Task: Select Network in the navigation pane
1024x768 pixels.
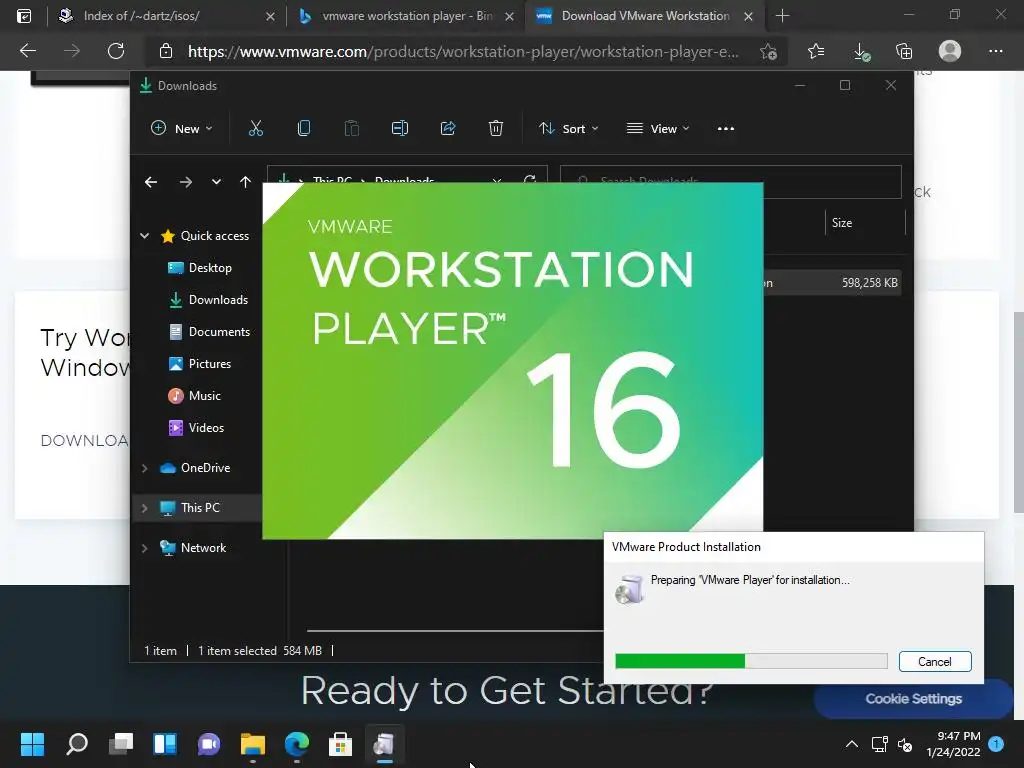Action: click(193, 549)
